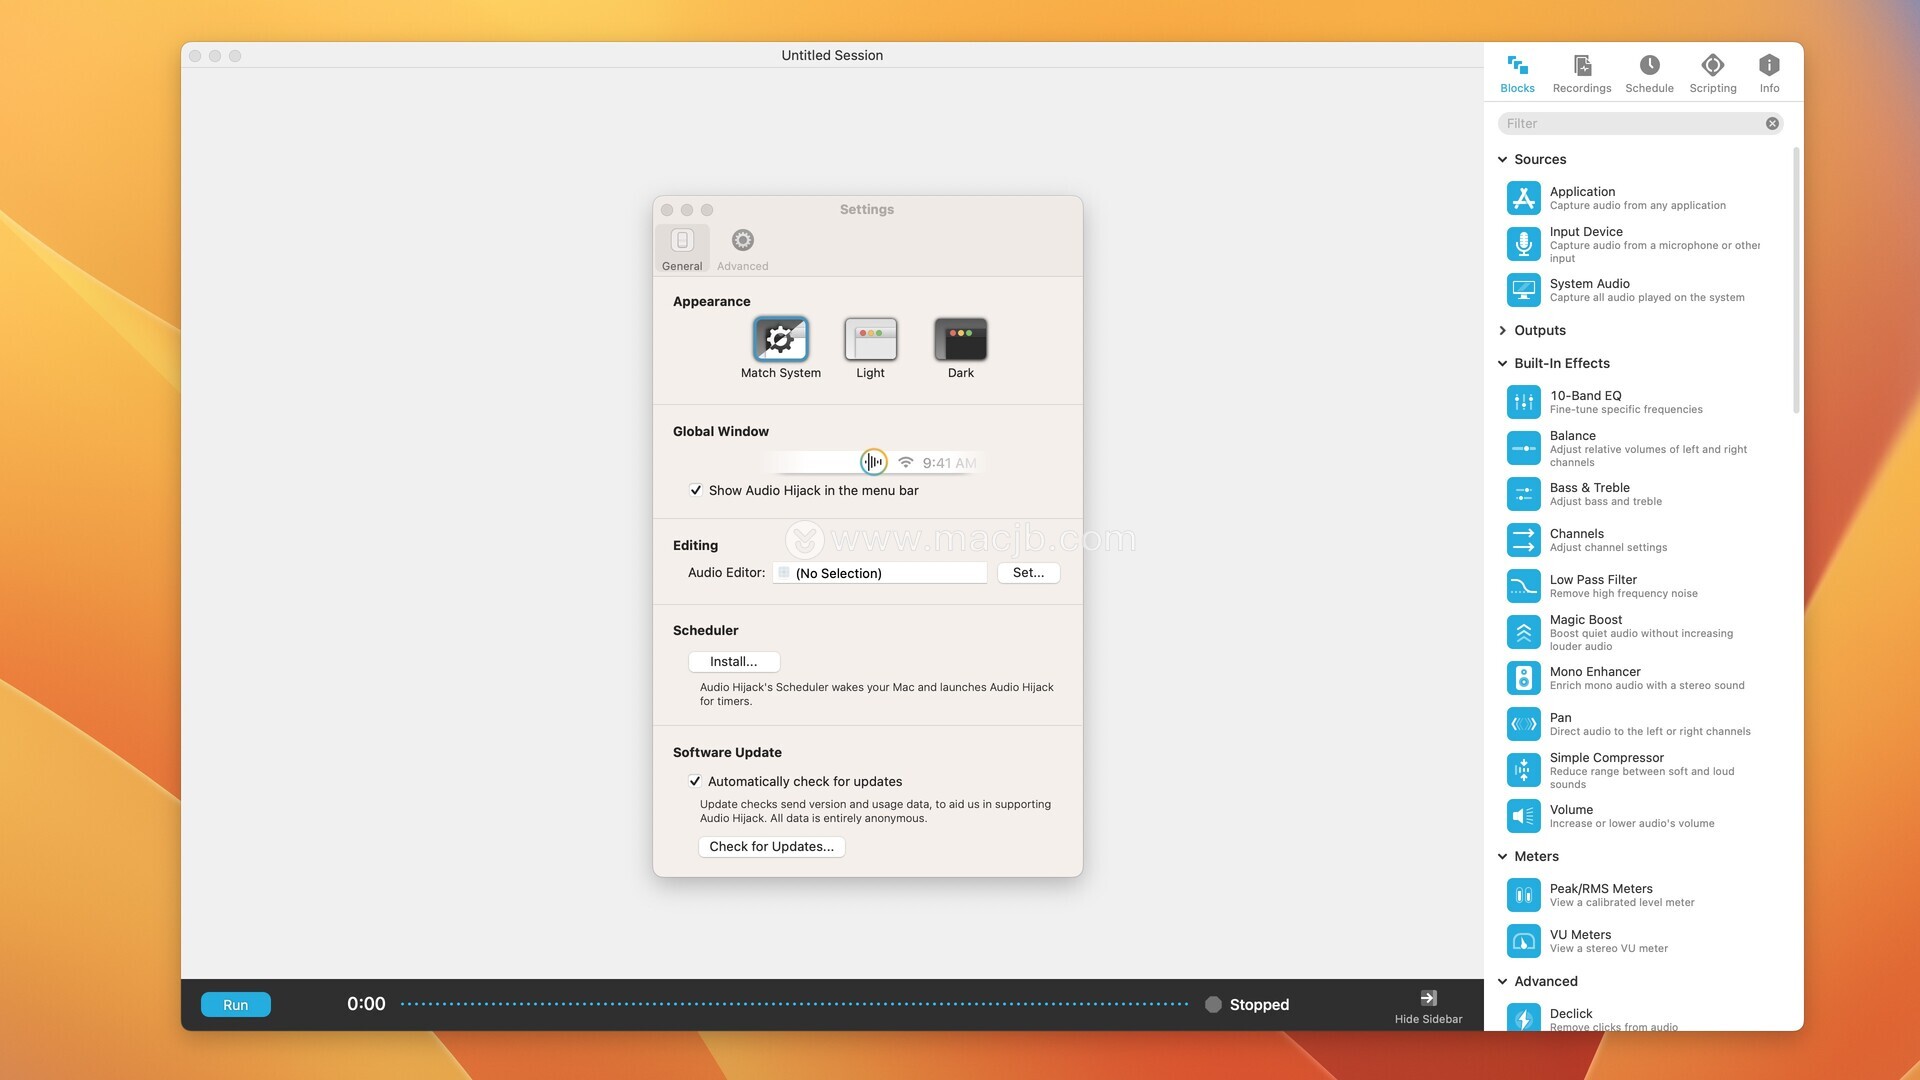Viewport: 1920px width, 1080px height.
Task: Choose the Light appearance
Action: 870,340
